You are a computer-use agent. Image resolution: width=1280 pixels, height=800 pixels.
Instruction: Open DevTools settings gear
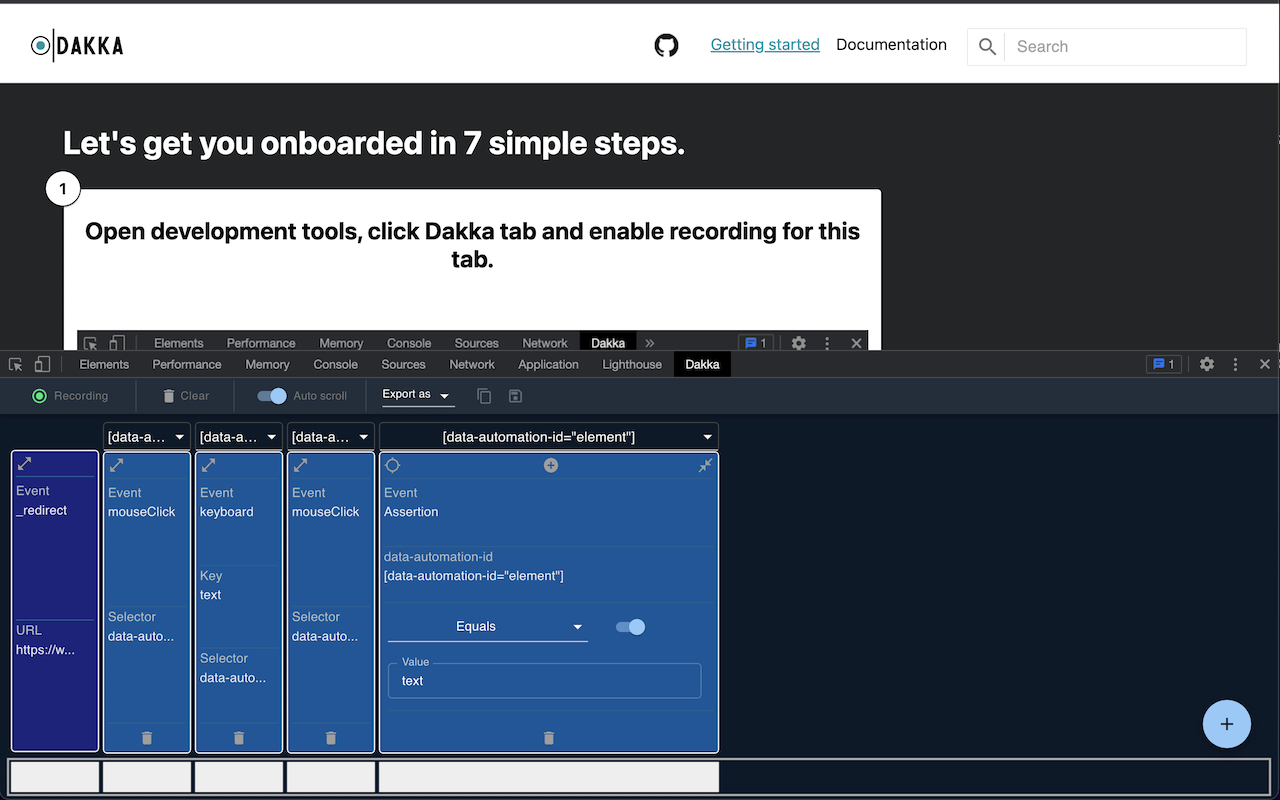tap(1207, 364)
